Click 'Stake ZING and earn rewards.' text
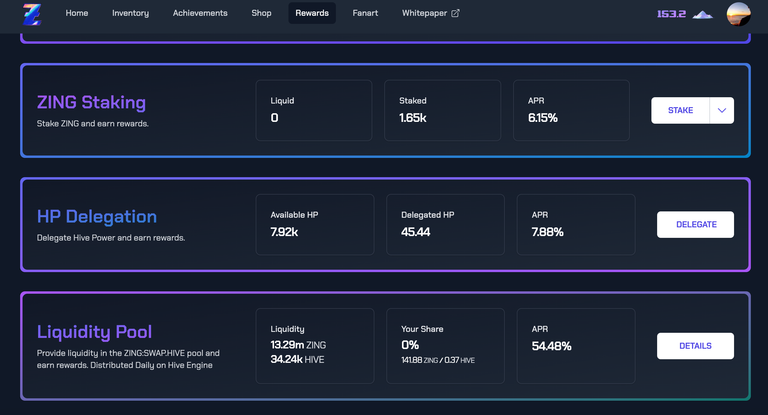Viewport: 768px width, 415px height. click(x=93, y=123)
